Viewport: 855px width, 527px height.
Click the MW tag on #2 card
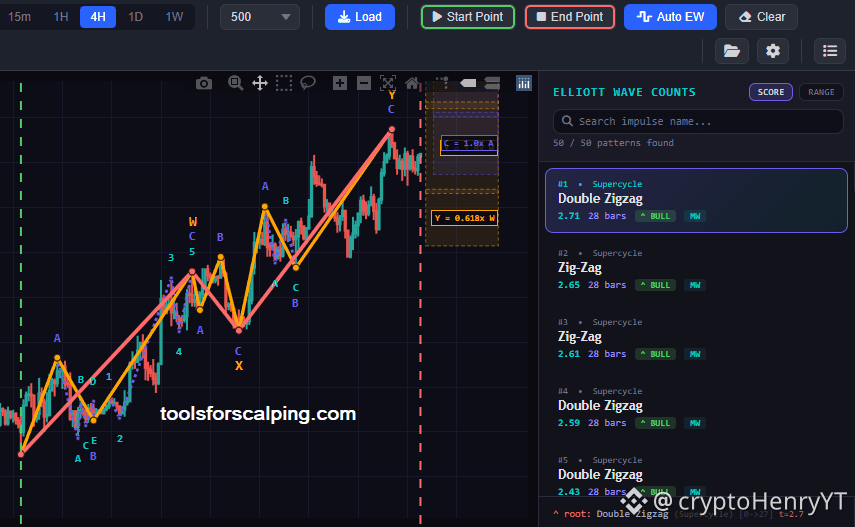click(x=695, y=285)
